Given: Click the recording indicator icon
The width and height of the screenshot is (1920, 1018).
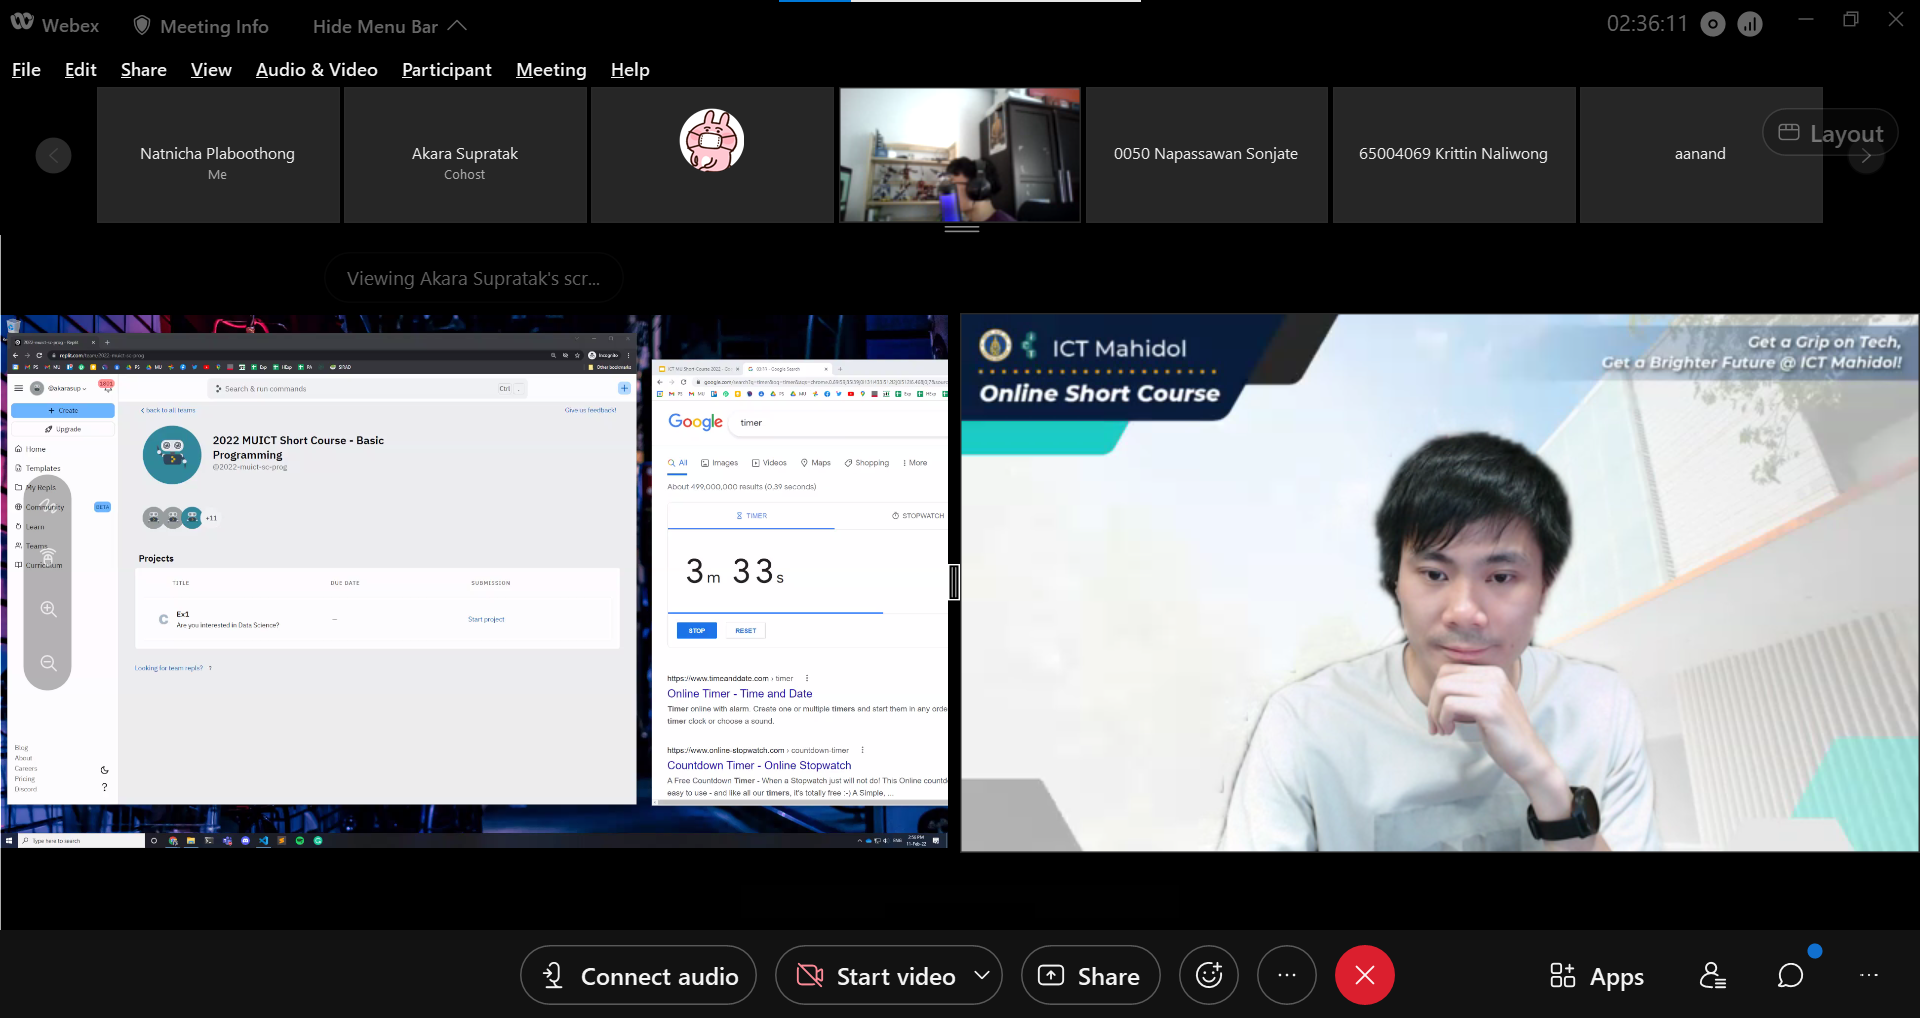Looking at the screenshot, I should point(1713,25).
